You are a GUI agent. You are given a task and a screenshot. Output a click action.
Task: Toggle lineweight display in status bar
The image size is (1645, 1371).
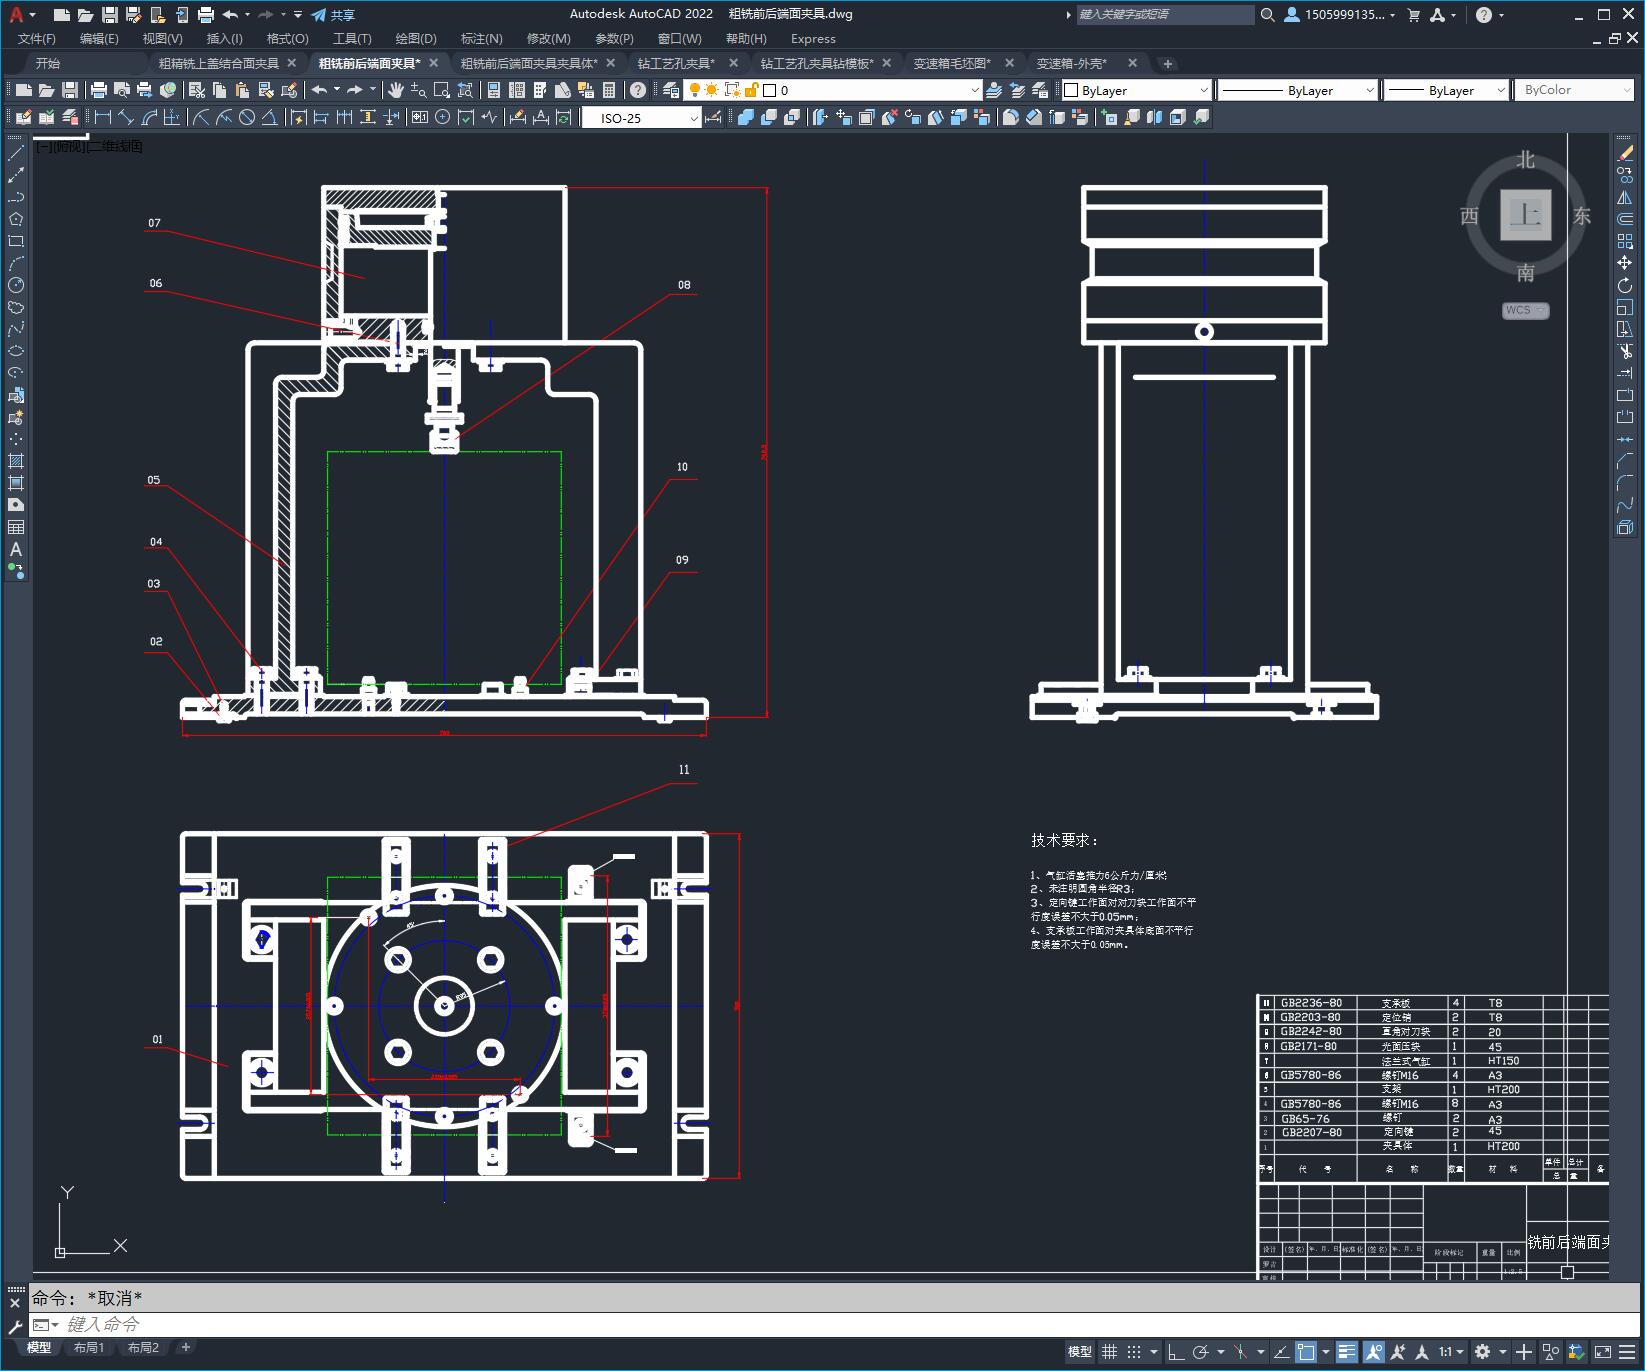point(1346,1352)
